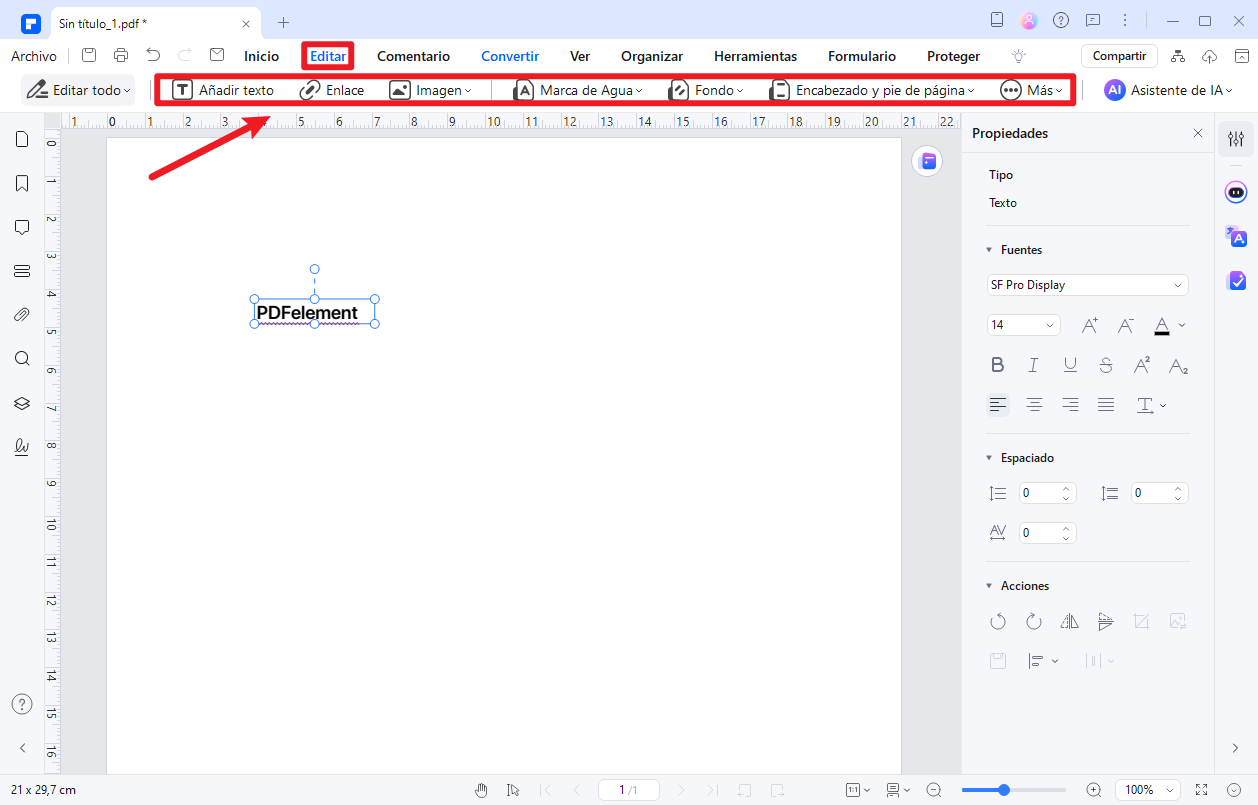Toggle Underline formatting
The height and width of the screenshot is (805, 1258).
pos(1070,365)
